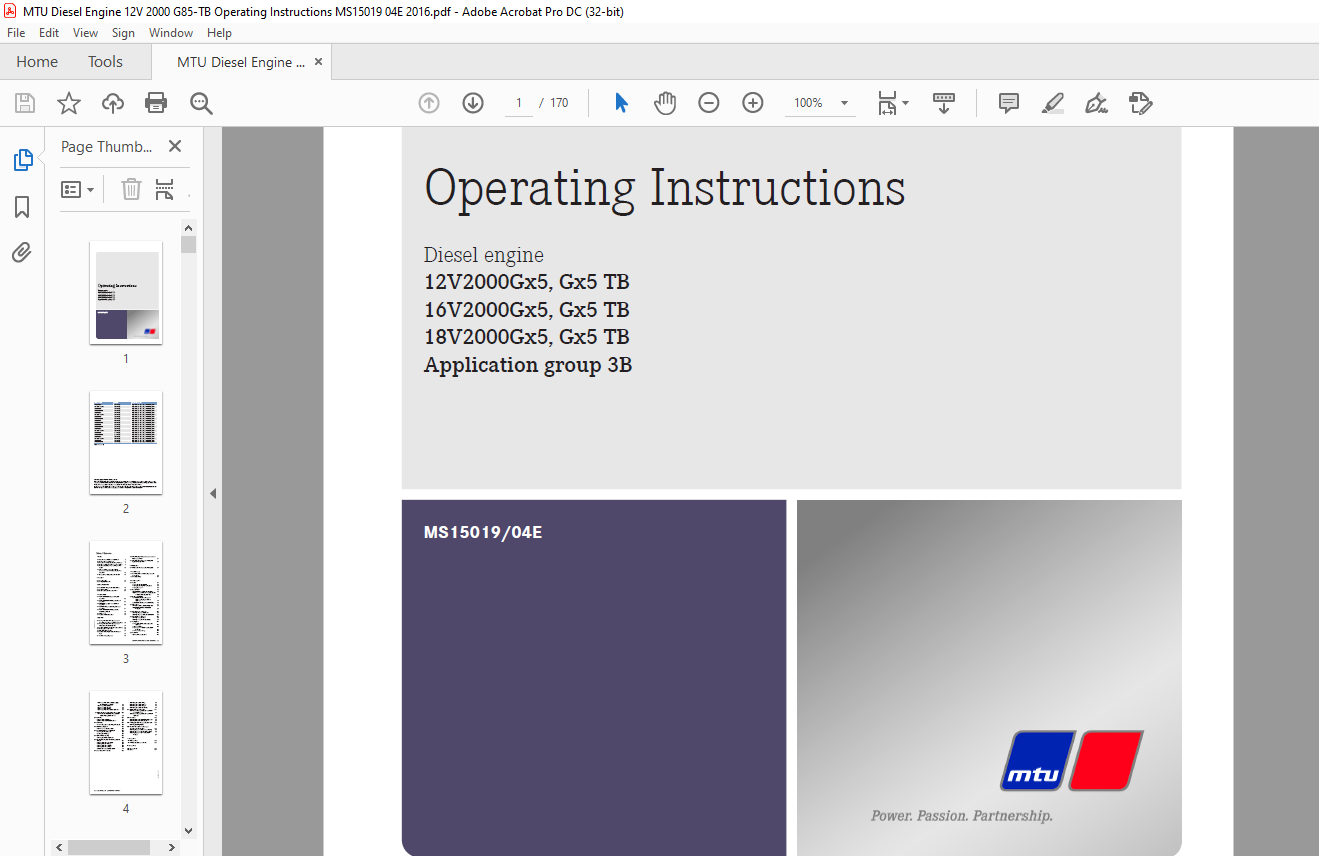Click the cloud upload icon

point(113,103)
